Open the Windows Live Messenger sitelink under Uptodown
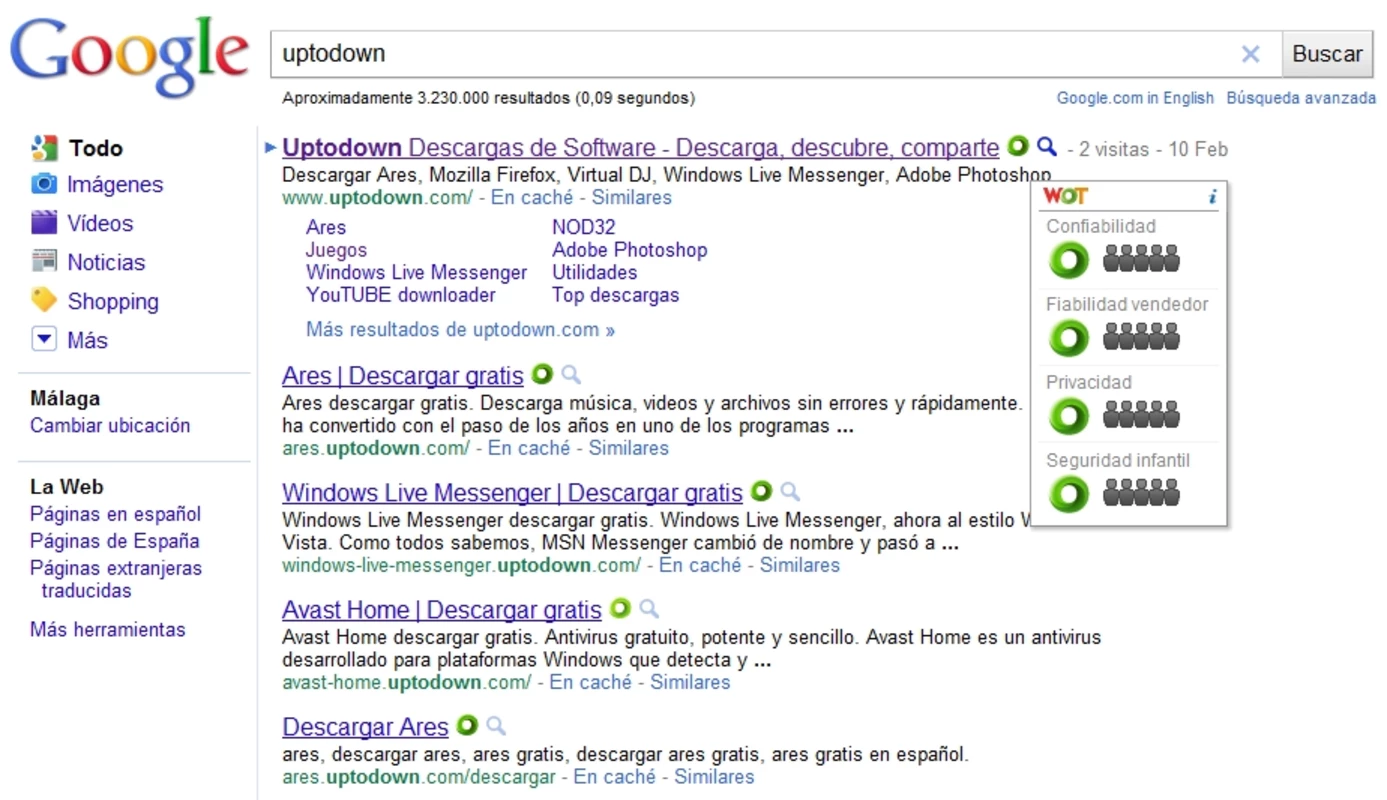This screenshot has height=800, width=1387. click(x=416, y=272)
